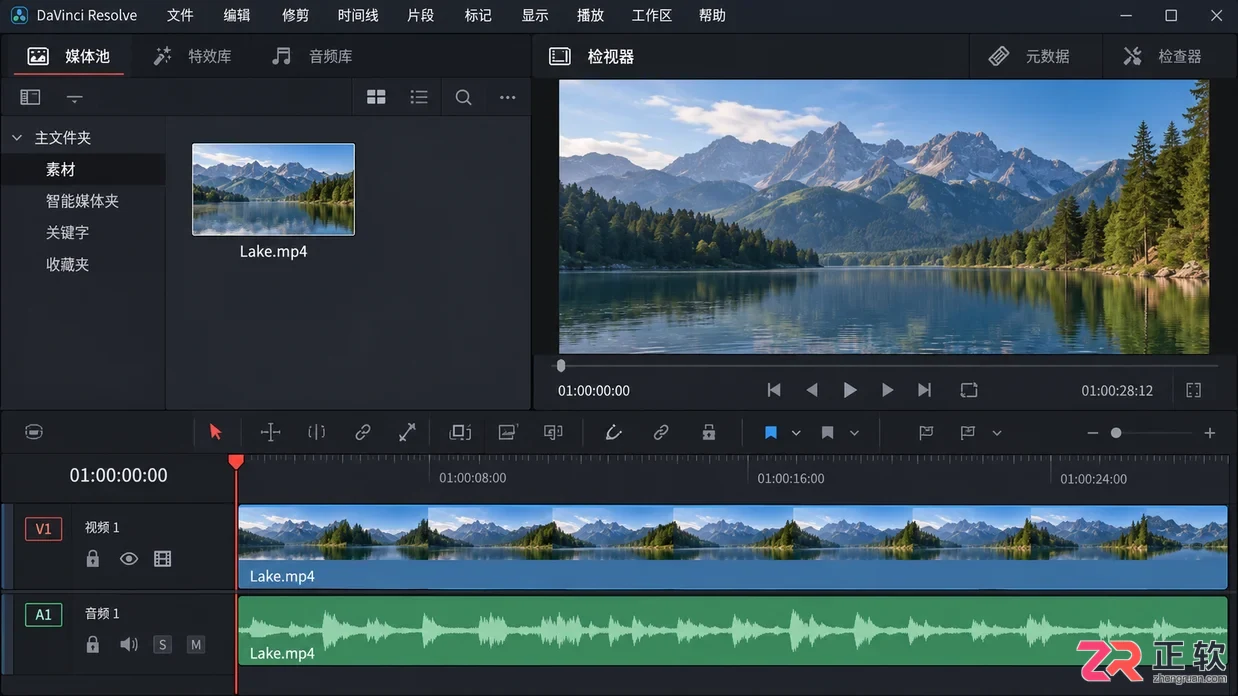Open the 元数据 panel
This screenshot has width=1238, height=696.
coord(1029,56)
